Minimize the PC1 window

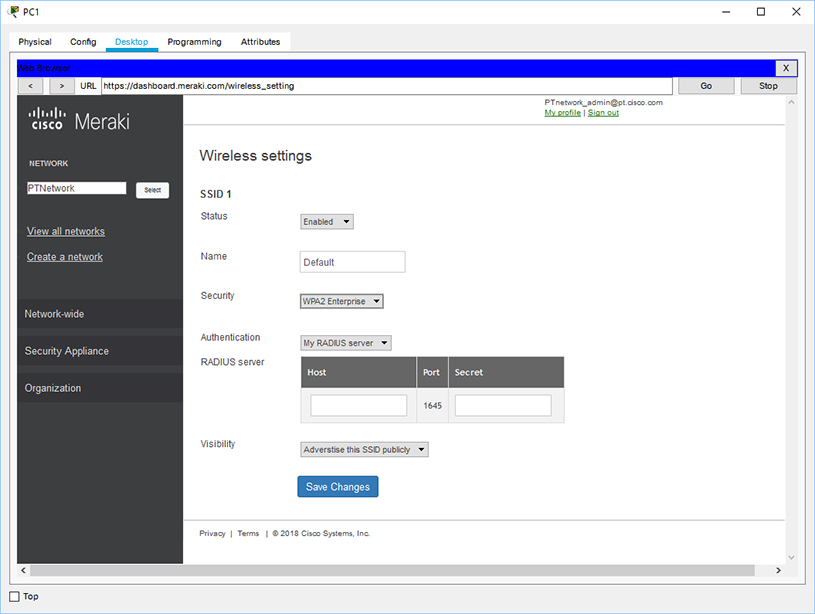(726, 11)
